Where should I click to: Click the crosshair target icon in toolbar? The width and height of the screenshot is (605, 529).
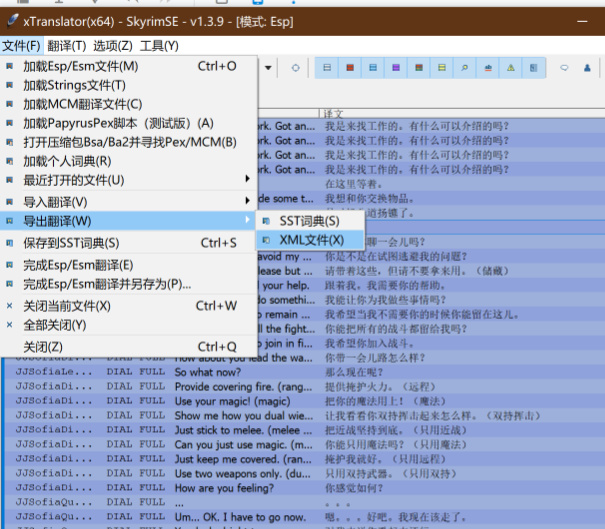click(x=295, y=68)
